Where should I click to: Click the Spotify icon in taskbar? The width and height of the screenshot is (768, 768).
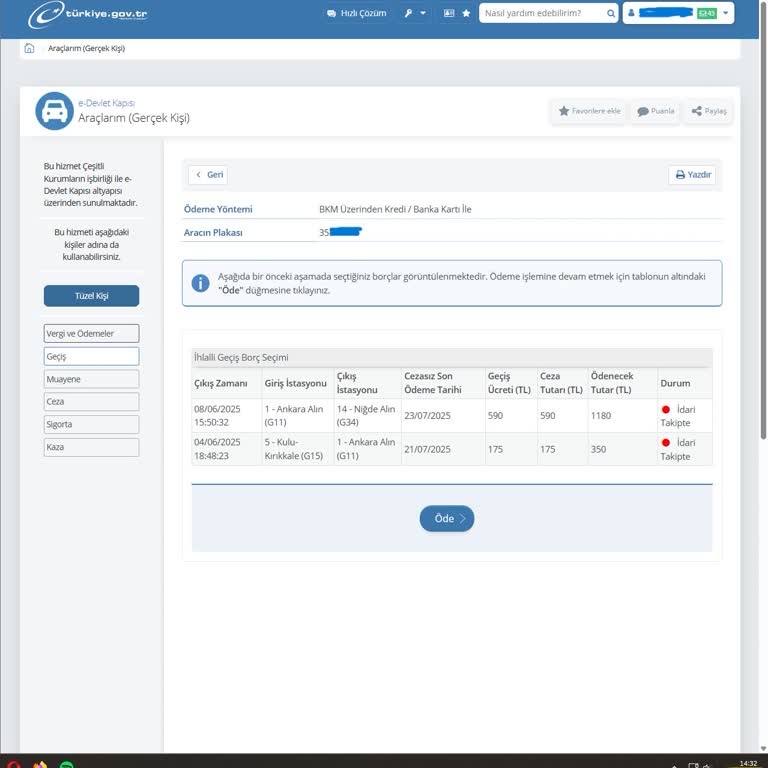point(66,764)
